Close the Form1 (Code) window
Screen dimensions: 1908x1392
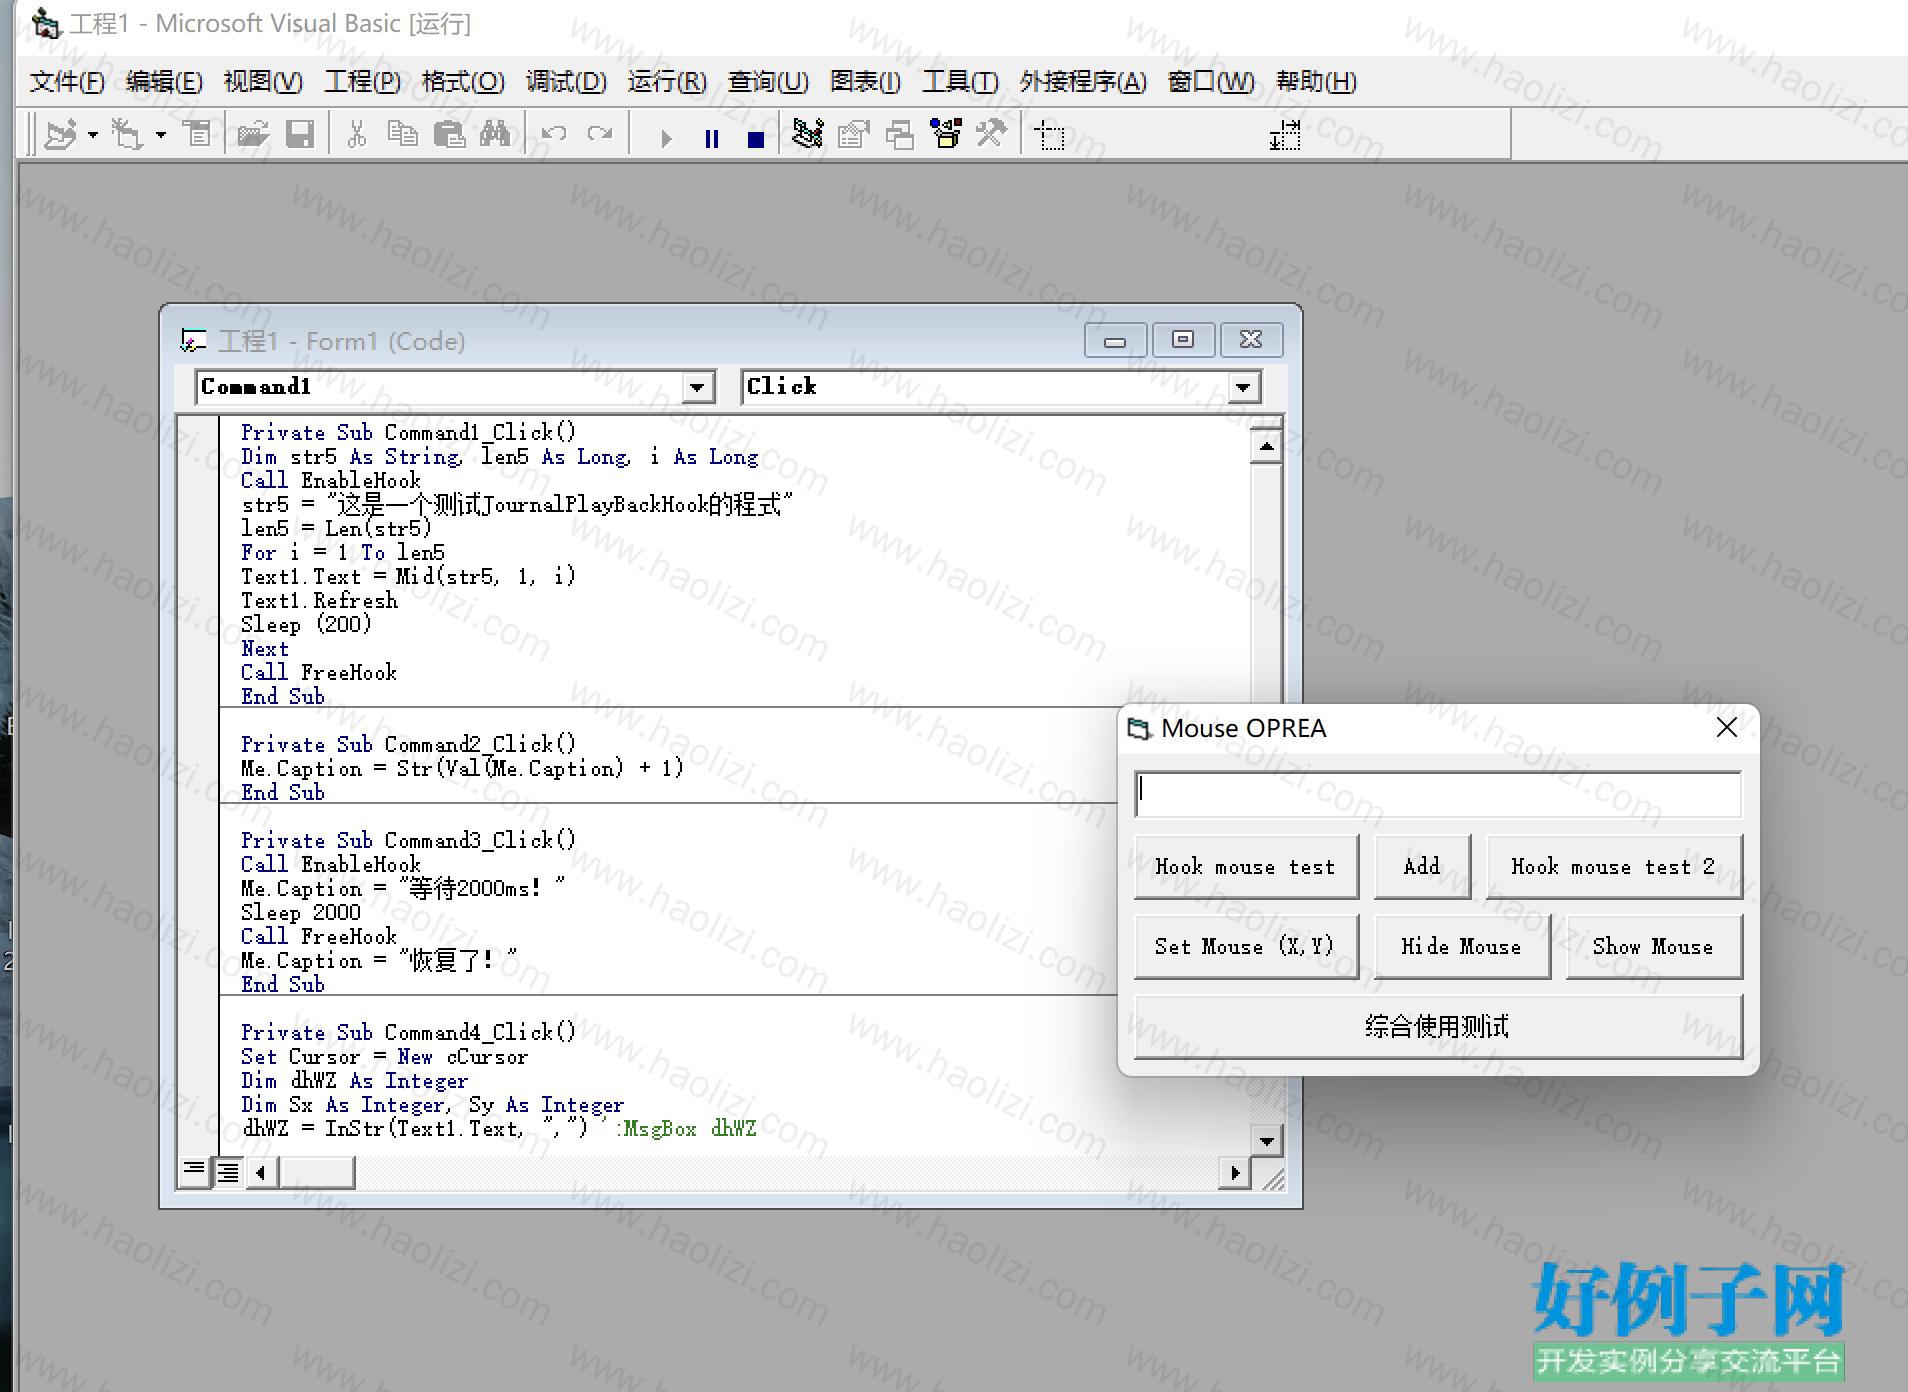tap(1251, 340)
